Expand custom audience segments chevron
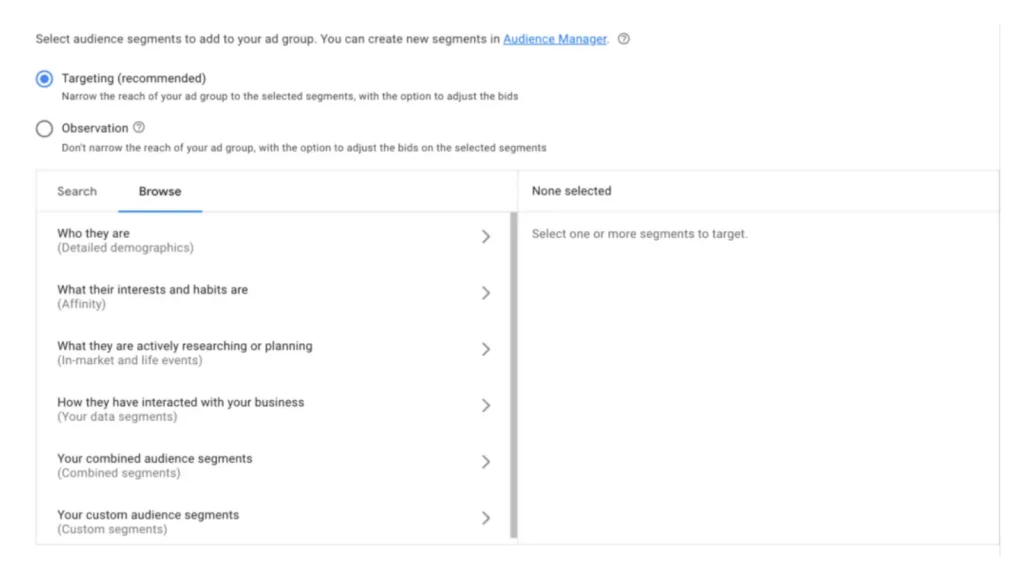 coord(486,518)
